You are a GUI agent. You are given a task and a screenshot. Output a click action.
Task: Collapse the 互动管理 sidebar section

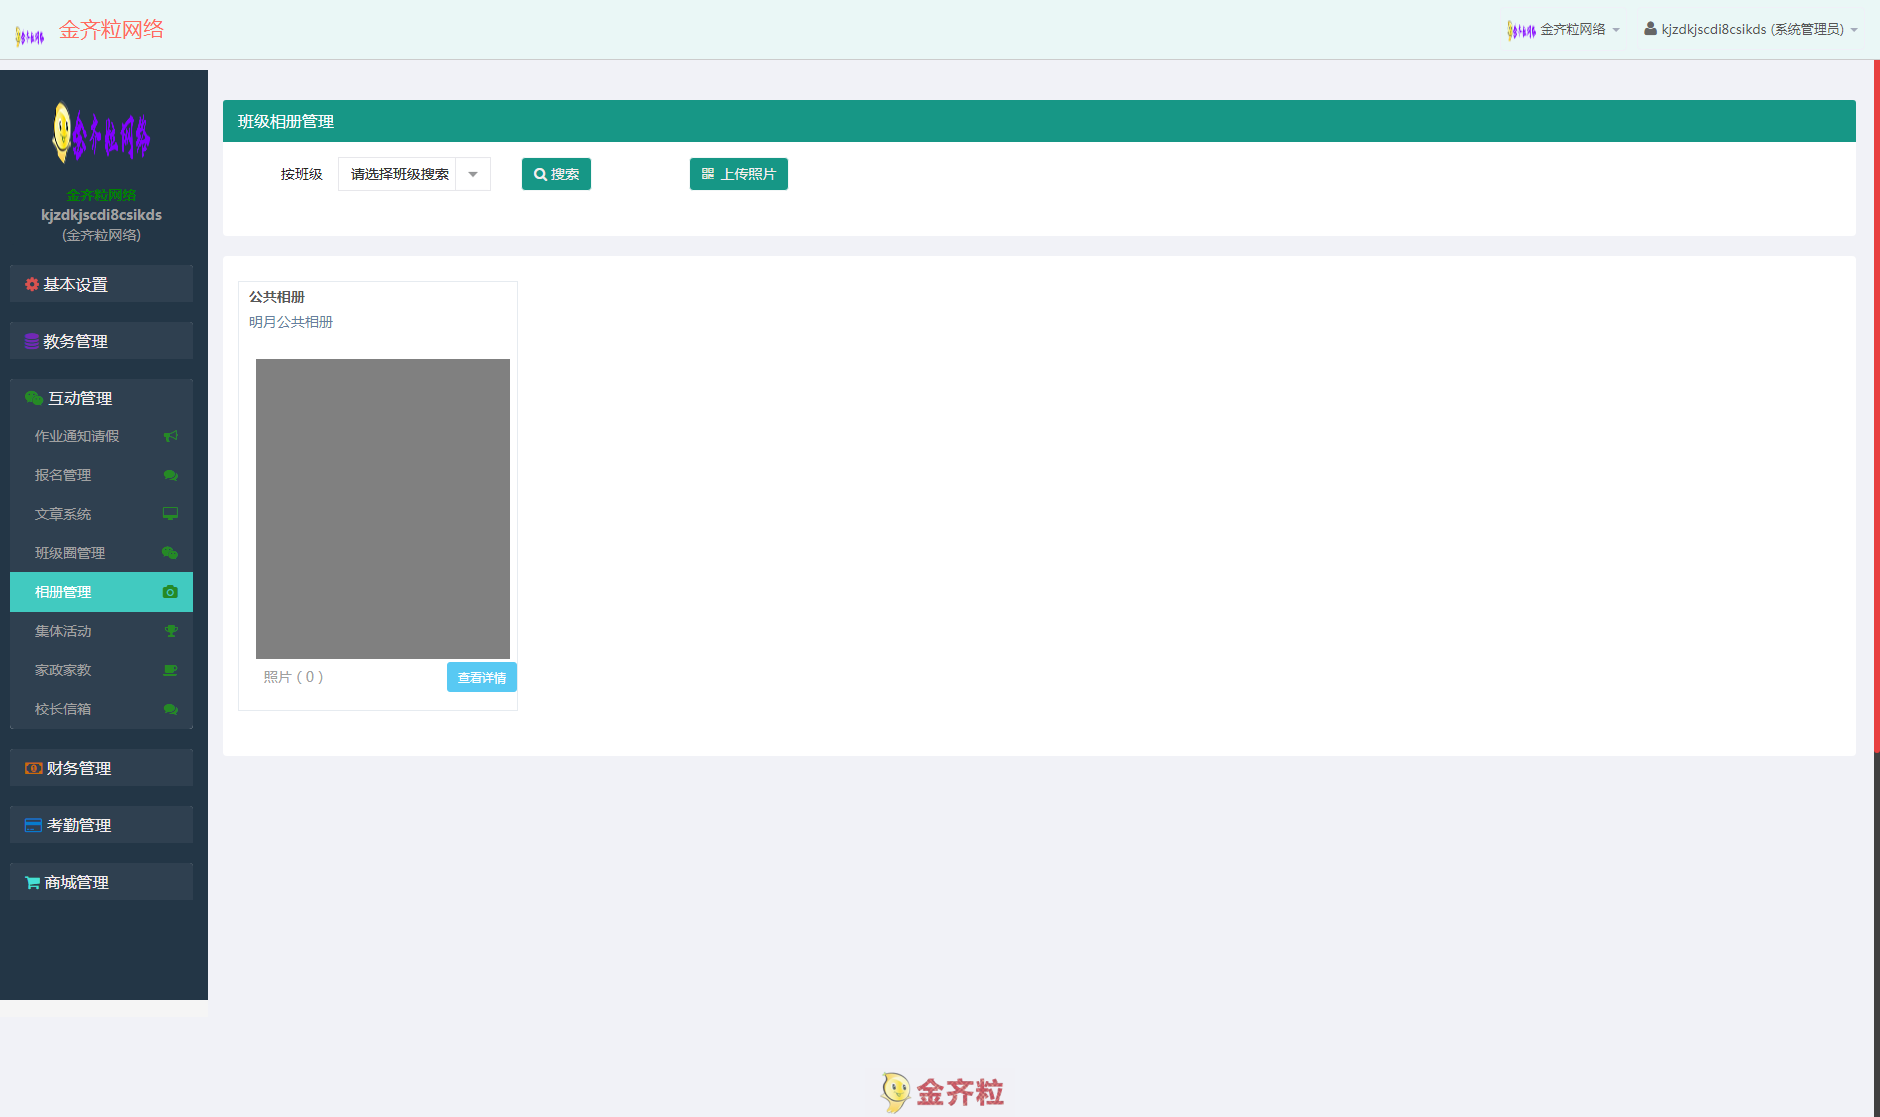pos(101,398)
